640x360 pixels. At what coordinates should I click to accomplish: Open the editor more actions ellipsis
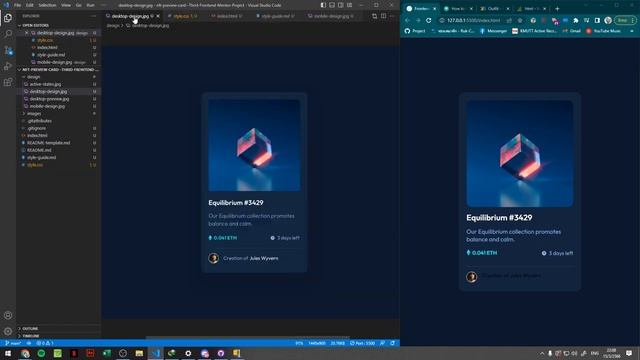pyautogui.click(x=392, y=16)
